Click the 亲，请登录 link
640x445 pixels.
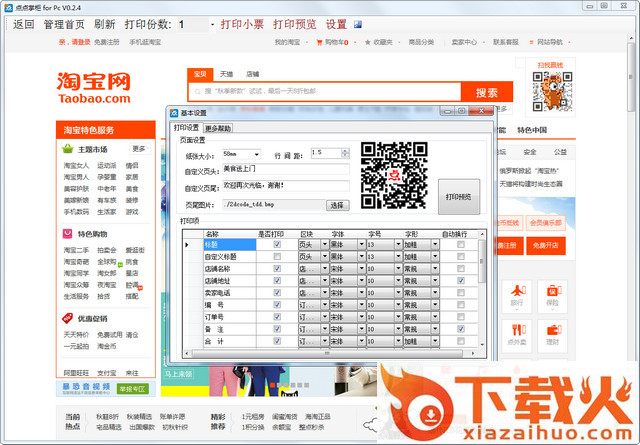74,42
